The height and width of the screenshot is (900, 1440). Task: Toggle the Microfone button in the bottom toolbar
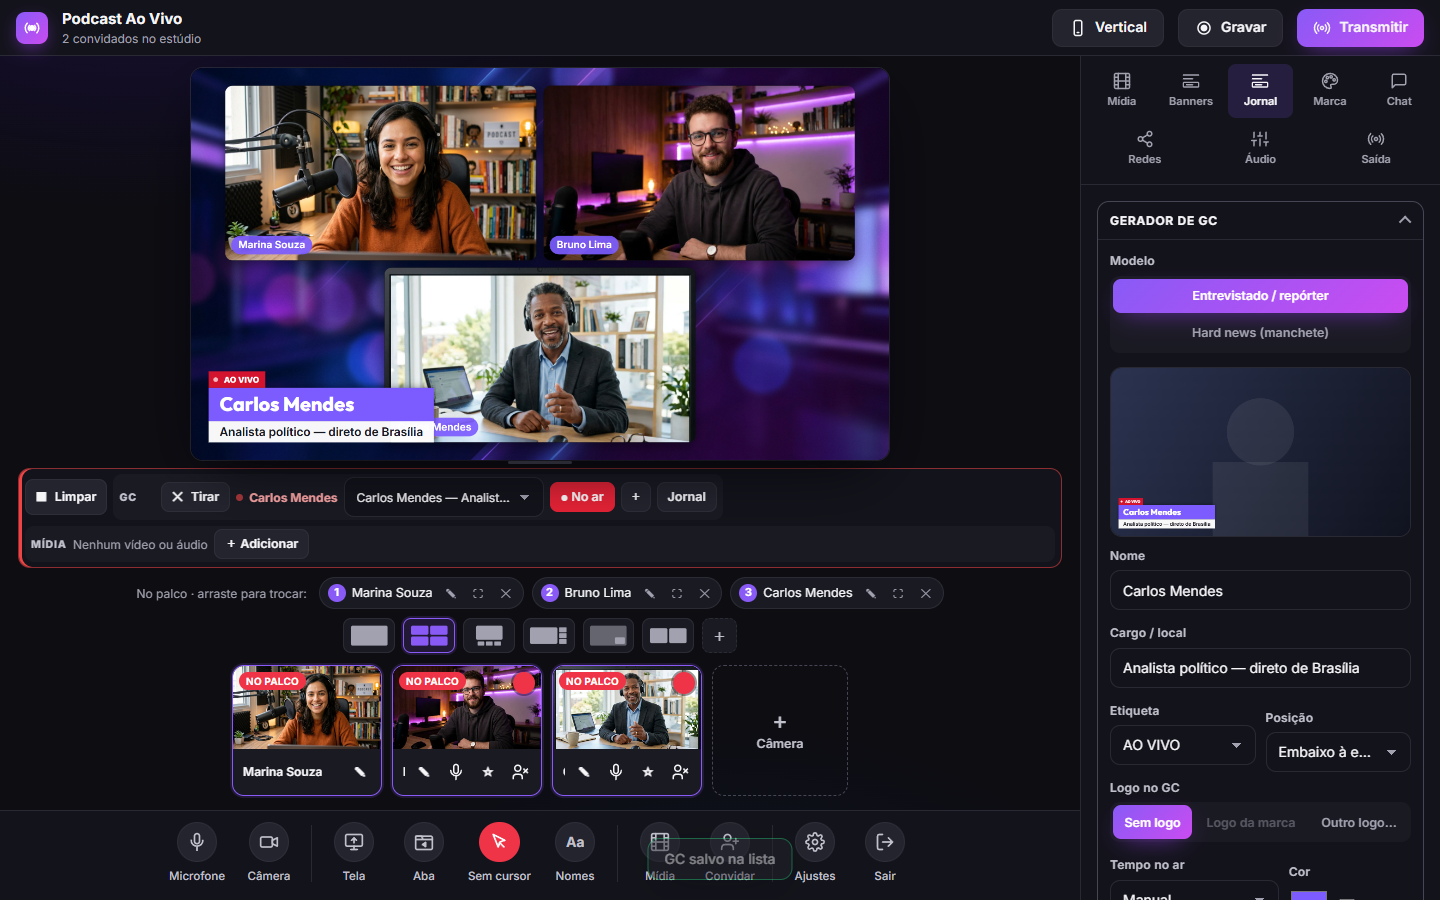coord(197,842)
